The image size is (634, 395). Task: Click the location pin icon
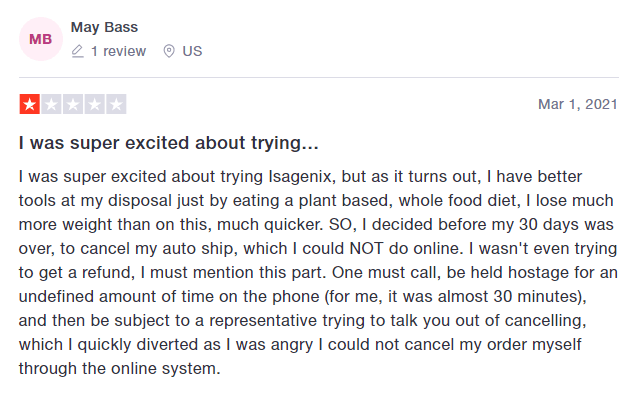coord(169,51)
